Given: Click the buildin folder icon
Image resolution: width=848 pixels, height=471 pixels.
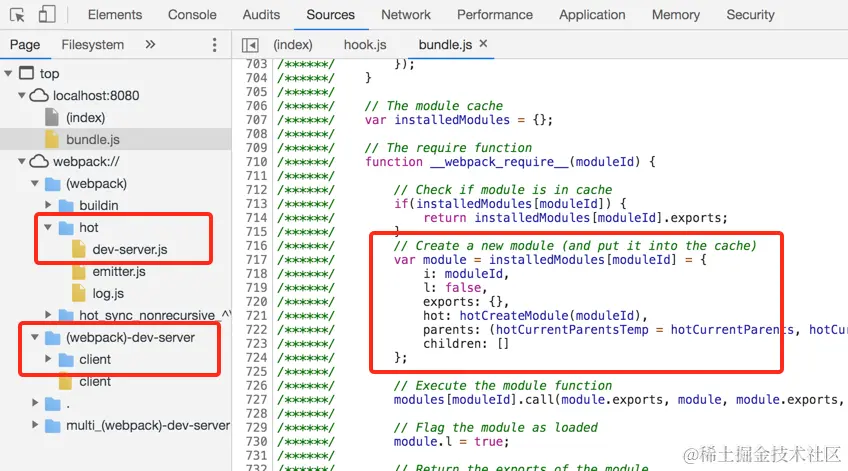Looking at the screenshot, I should (x=66, y=205).
